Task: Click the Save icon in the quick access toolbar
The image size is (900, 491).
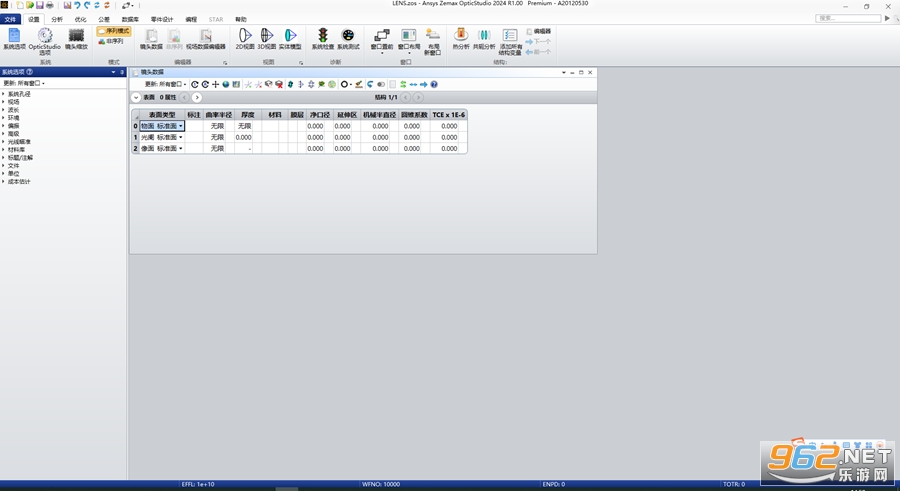Action: point(40,5)
